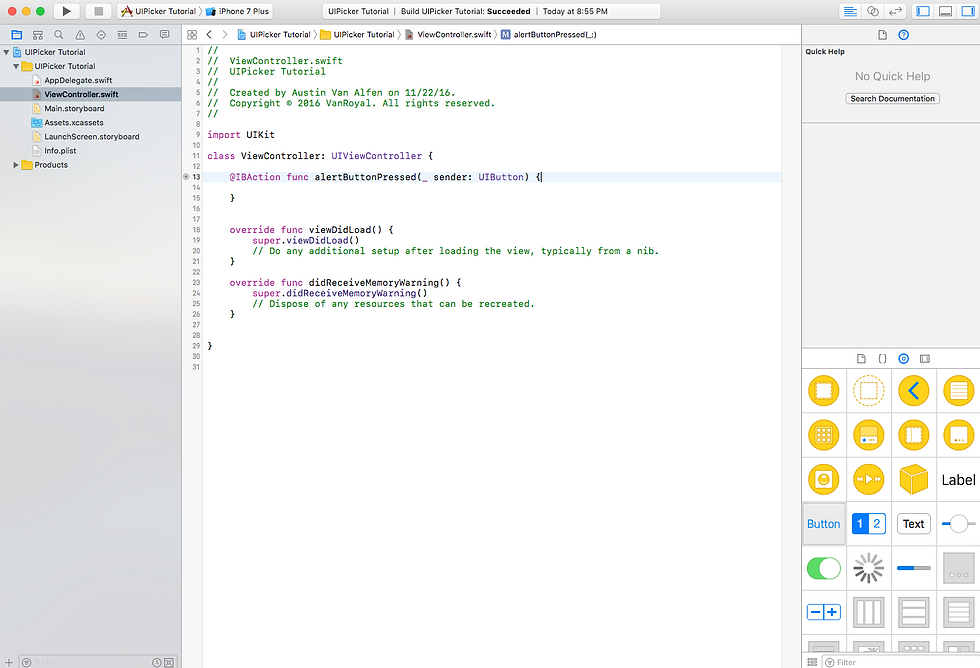This screenshot has width=980, height=668.
Task: Collapse the UIPicker Tutorial project root triangle
Action: pos(6,52)
